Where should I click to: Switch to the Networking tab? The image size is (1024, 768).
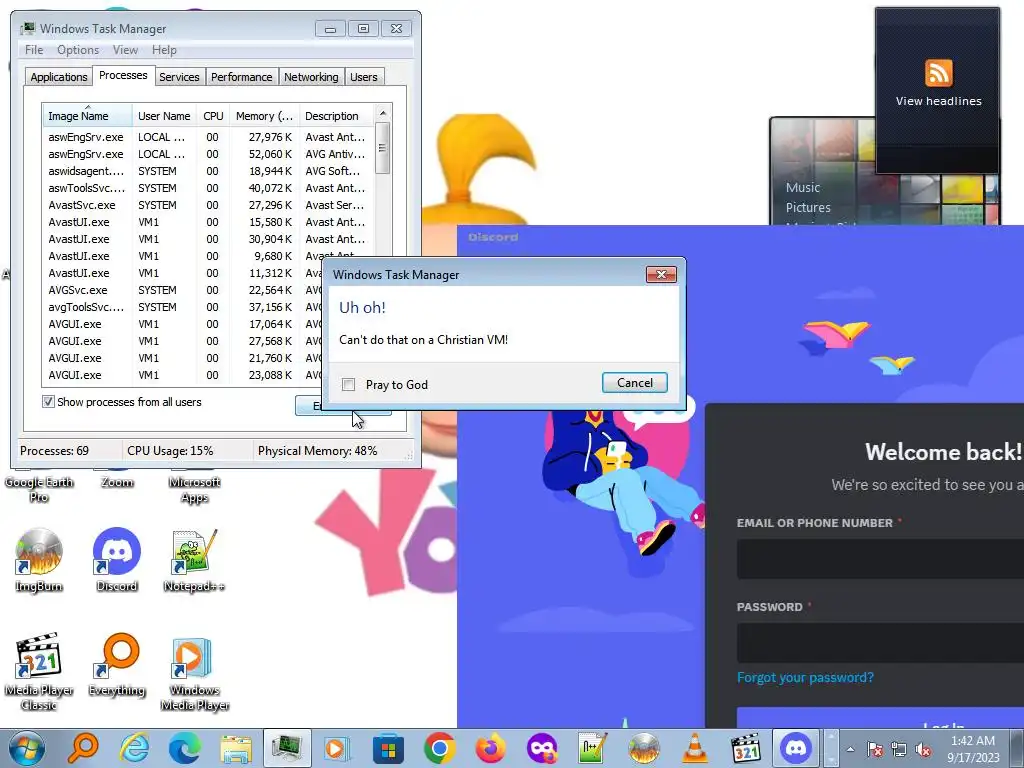pyautogui.click(x=312, y=77)
